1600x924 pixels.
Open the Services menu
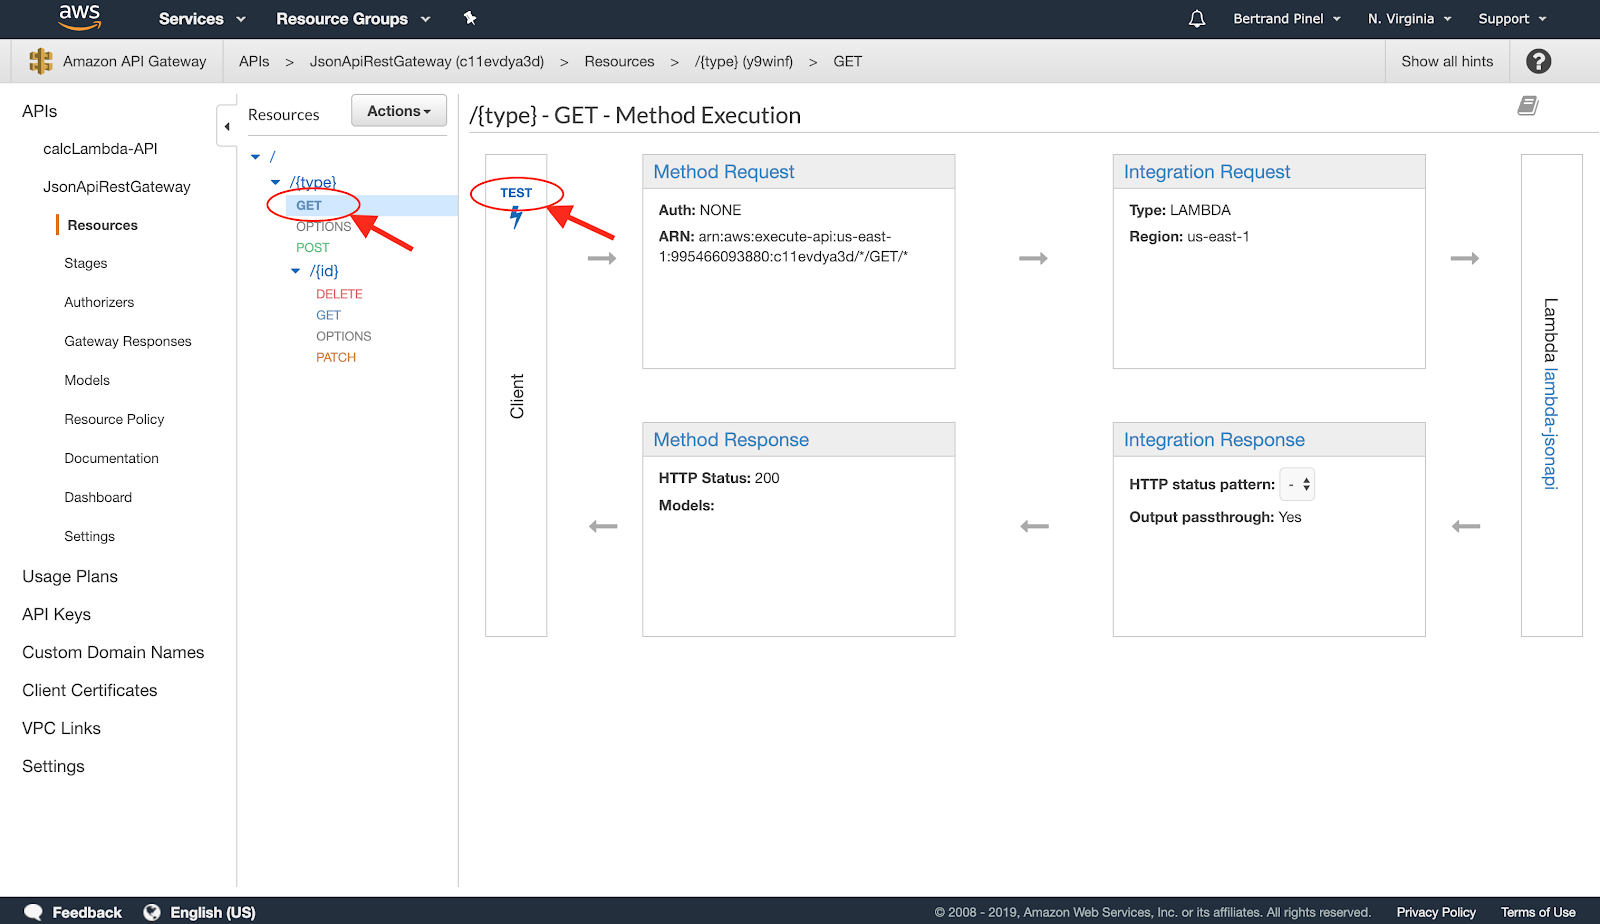(201, 19)
